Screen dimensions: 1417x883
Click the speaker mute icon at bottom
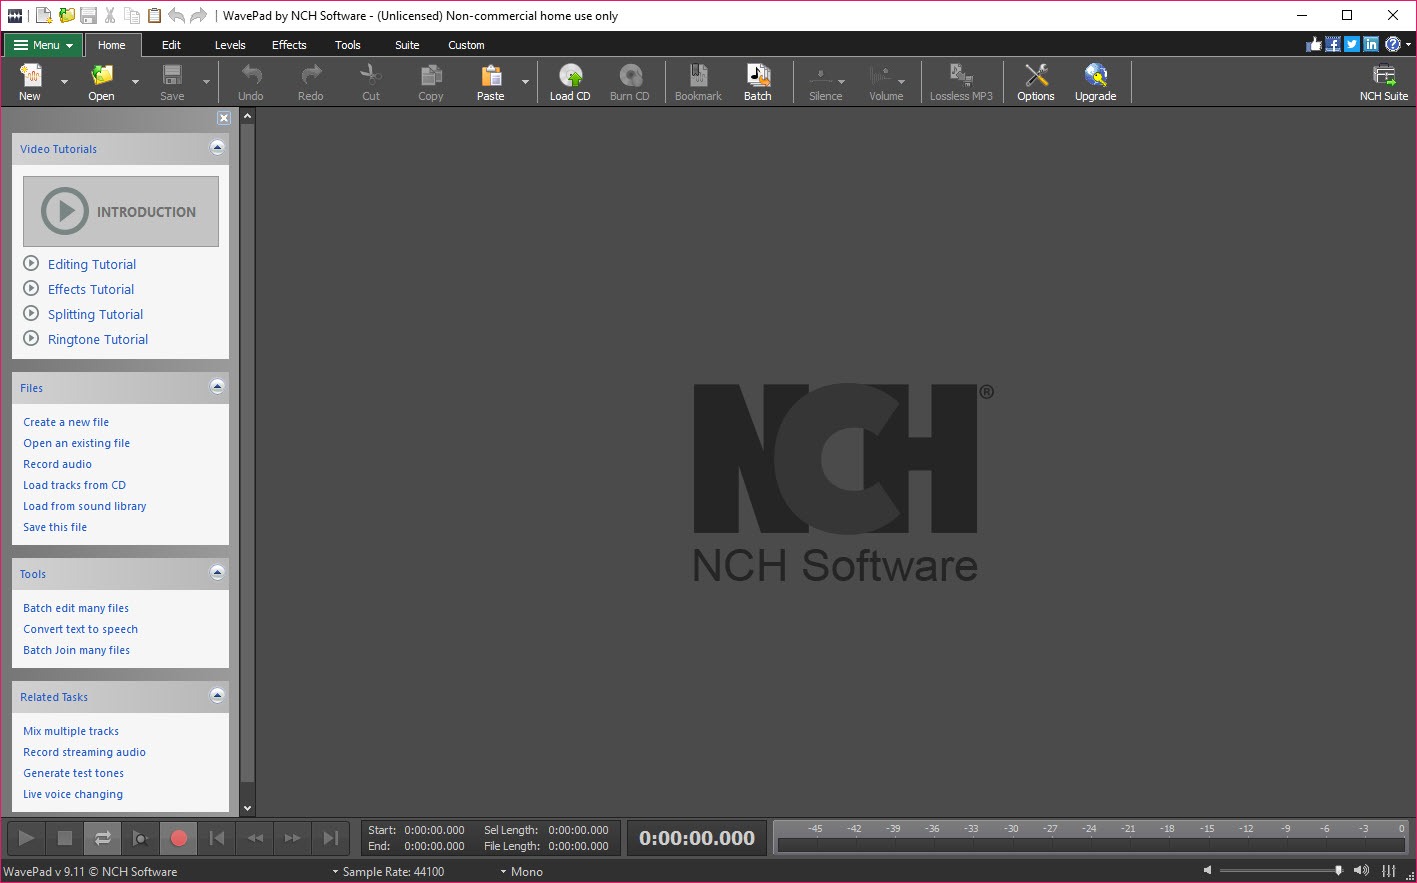1207,871
